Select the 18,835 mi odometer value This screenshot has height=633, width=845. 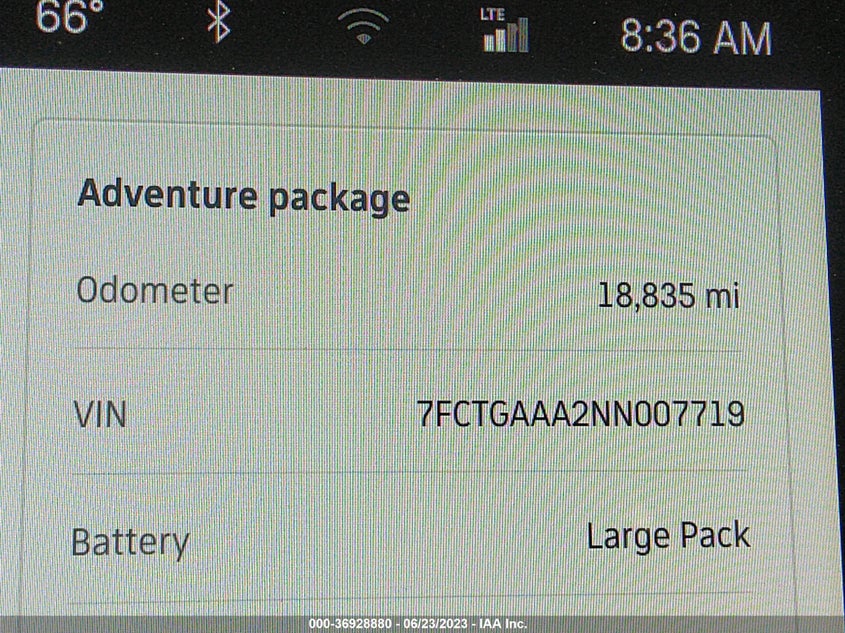pos(668,296)
